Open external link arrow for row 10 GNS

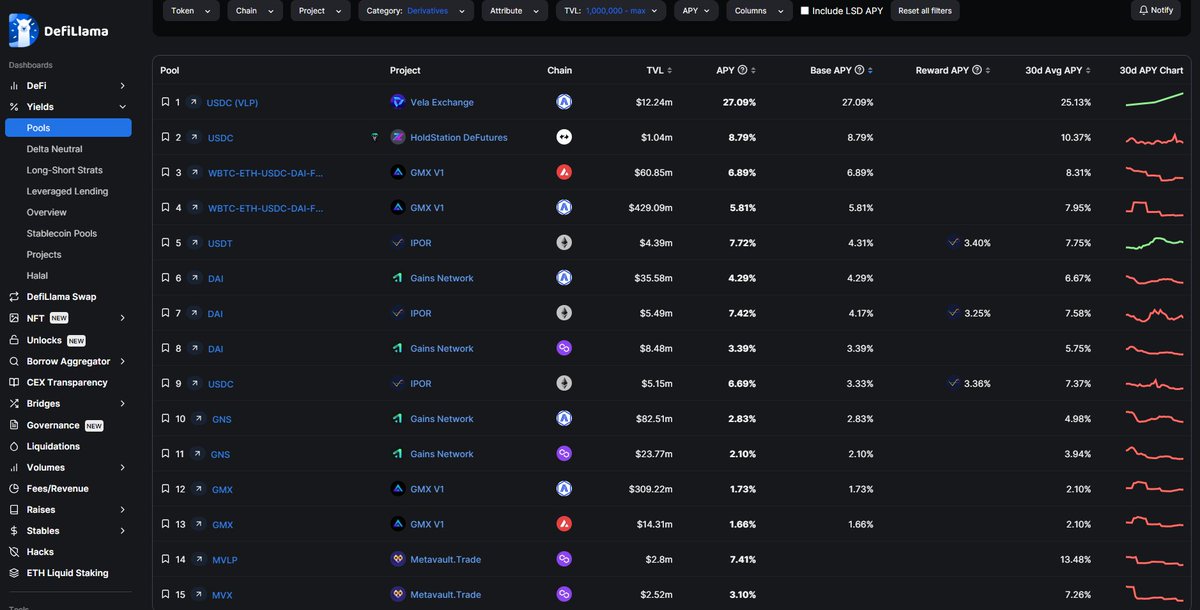coord(197,419)
